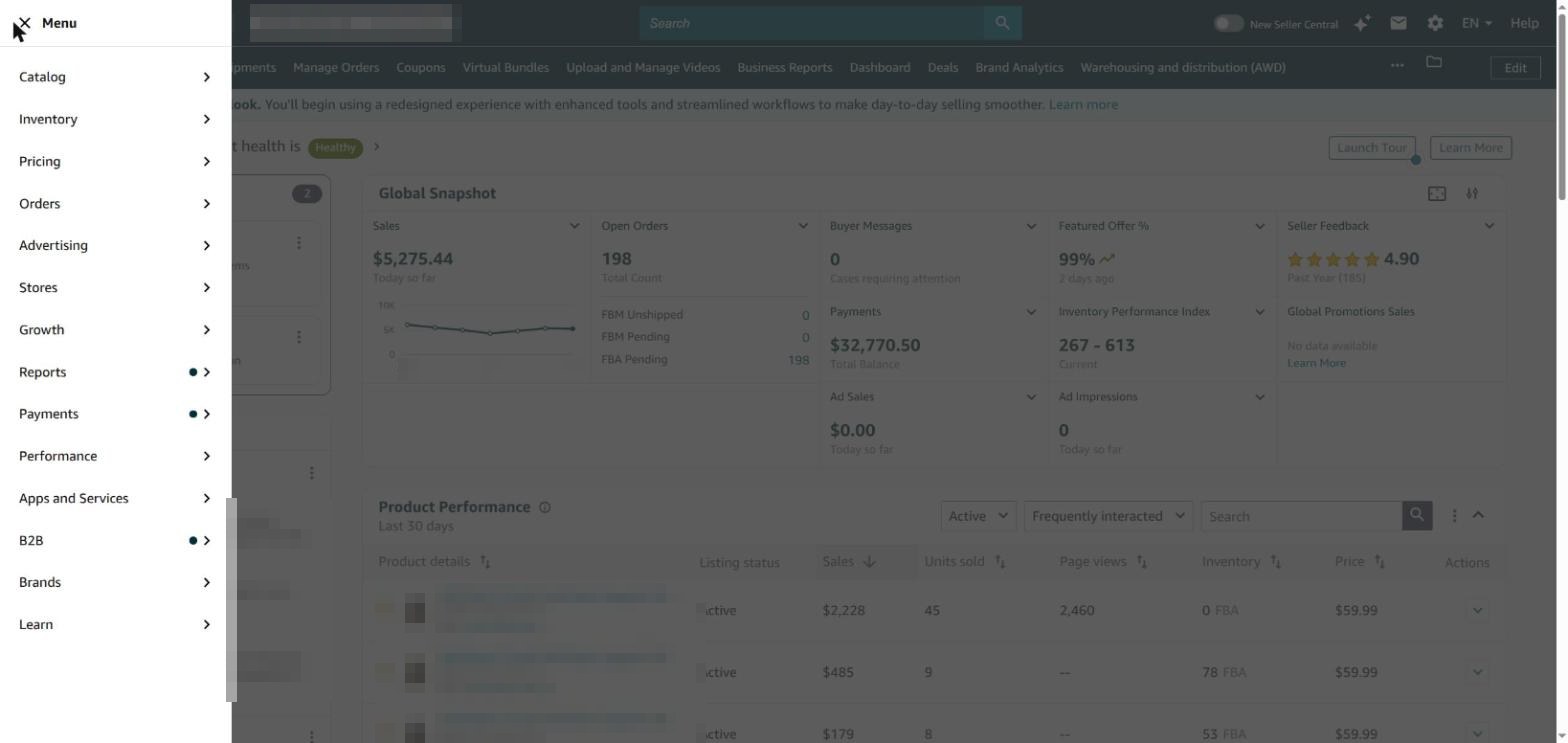Click the Launch Tour button

tap(1372, 148)
